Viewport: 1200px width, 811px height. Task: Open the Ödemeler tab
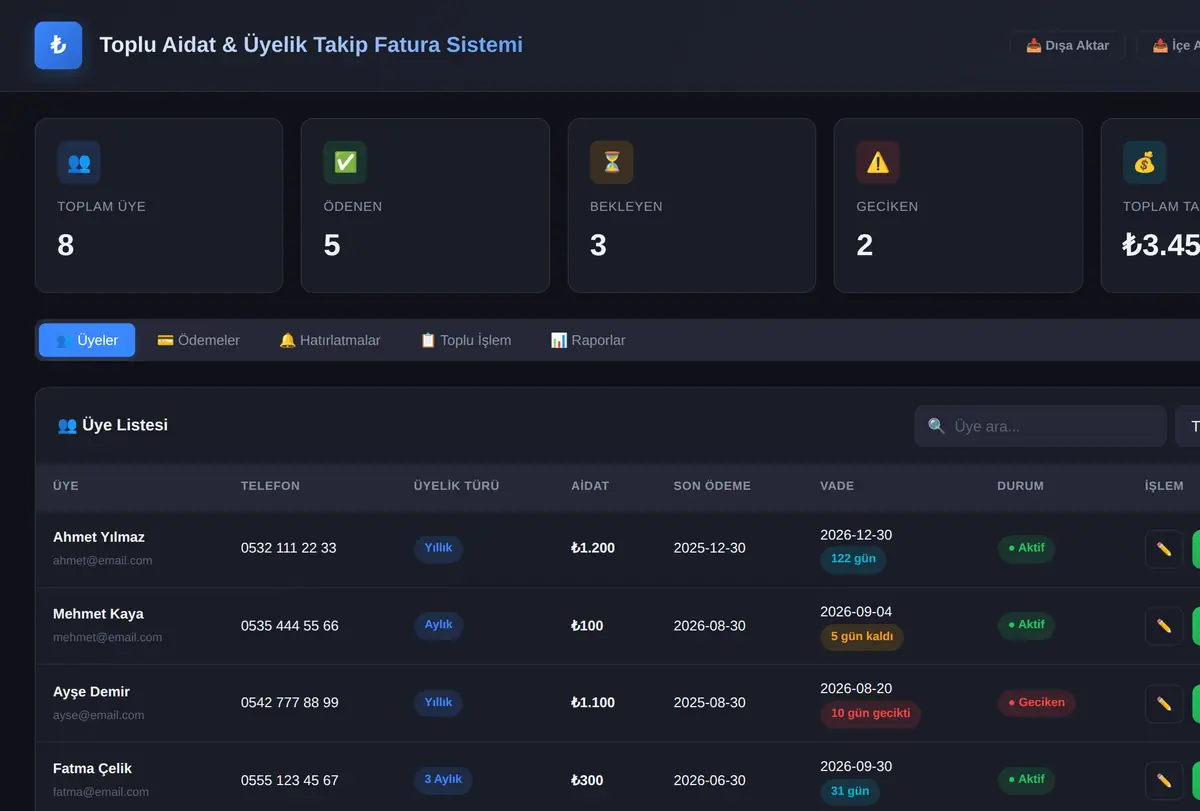tap(198, 340)
